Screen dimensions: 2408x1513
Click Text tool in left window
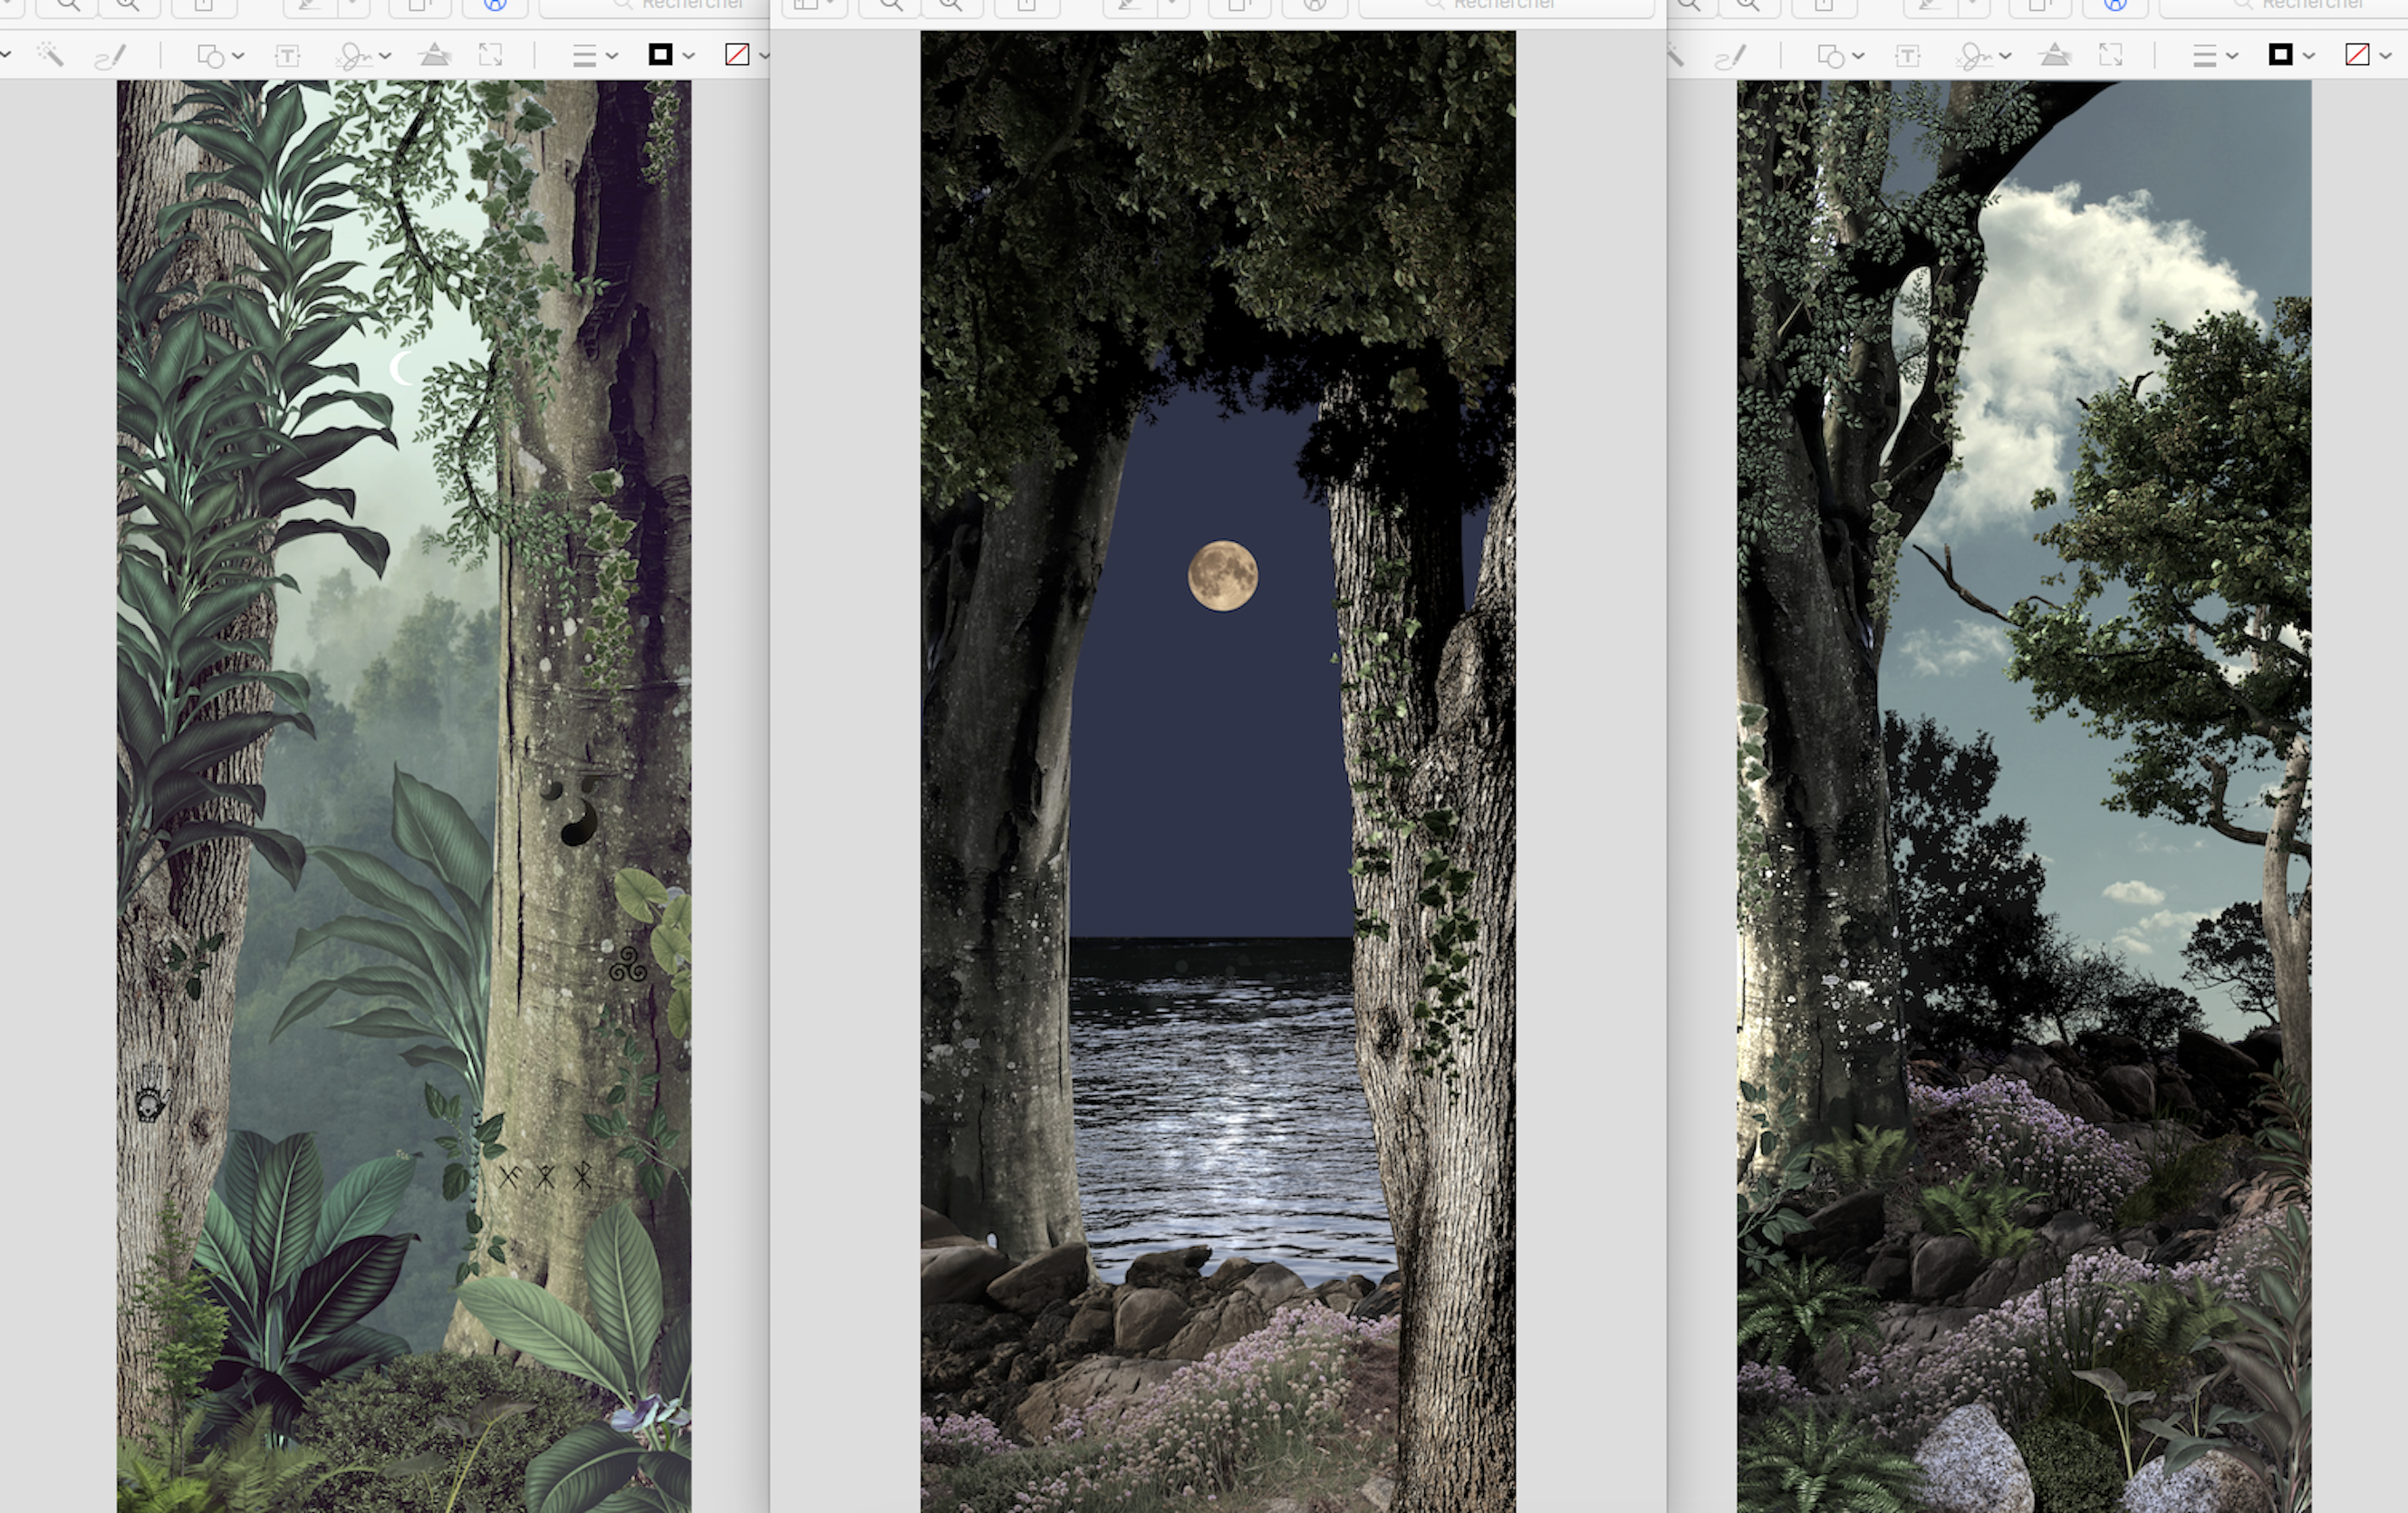tap(287, 55)
